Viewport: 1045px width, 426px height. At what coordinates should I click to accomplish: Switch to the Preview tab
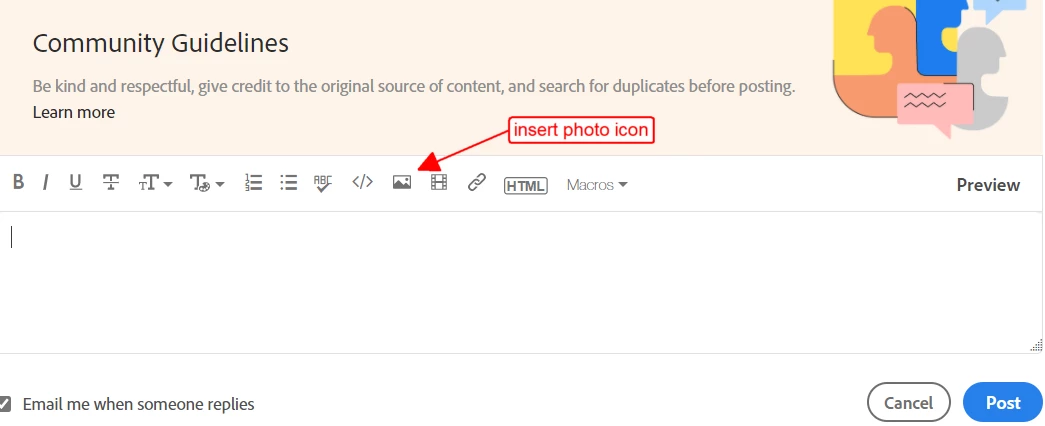click(988, 185)
